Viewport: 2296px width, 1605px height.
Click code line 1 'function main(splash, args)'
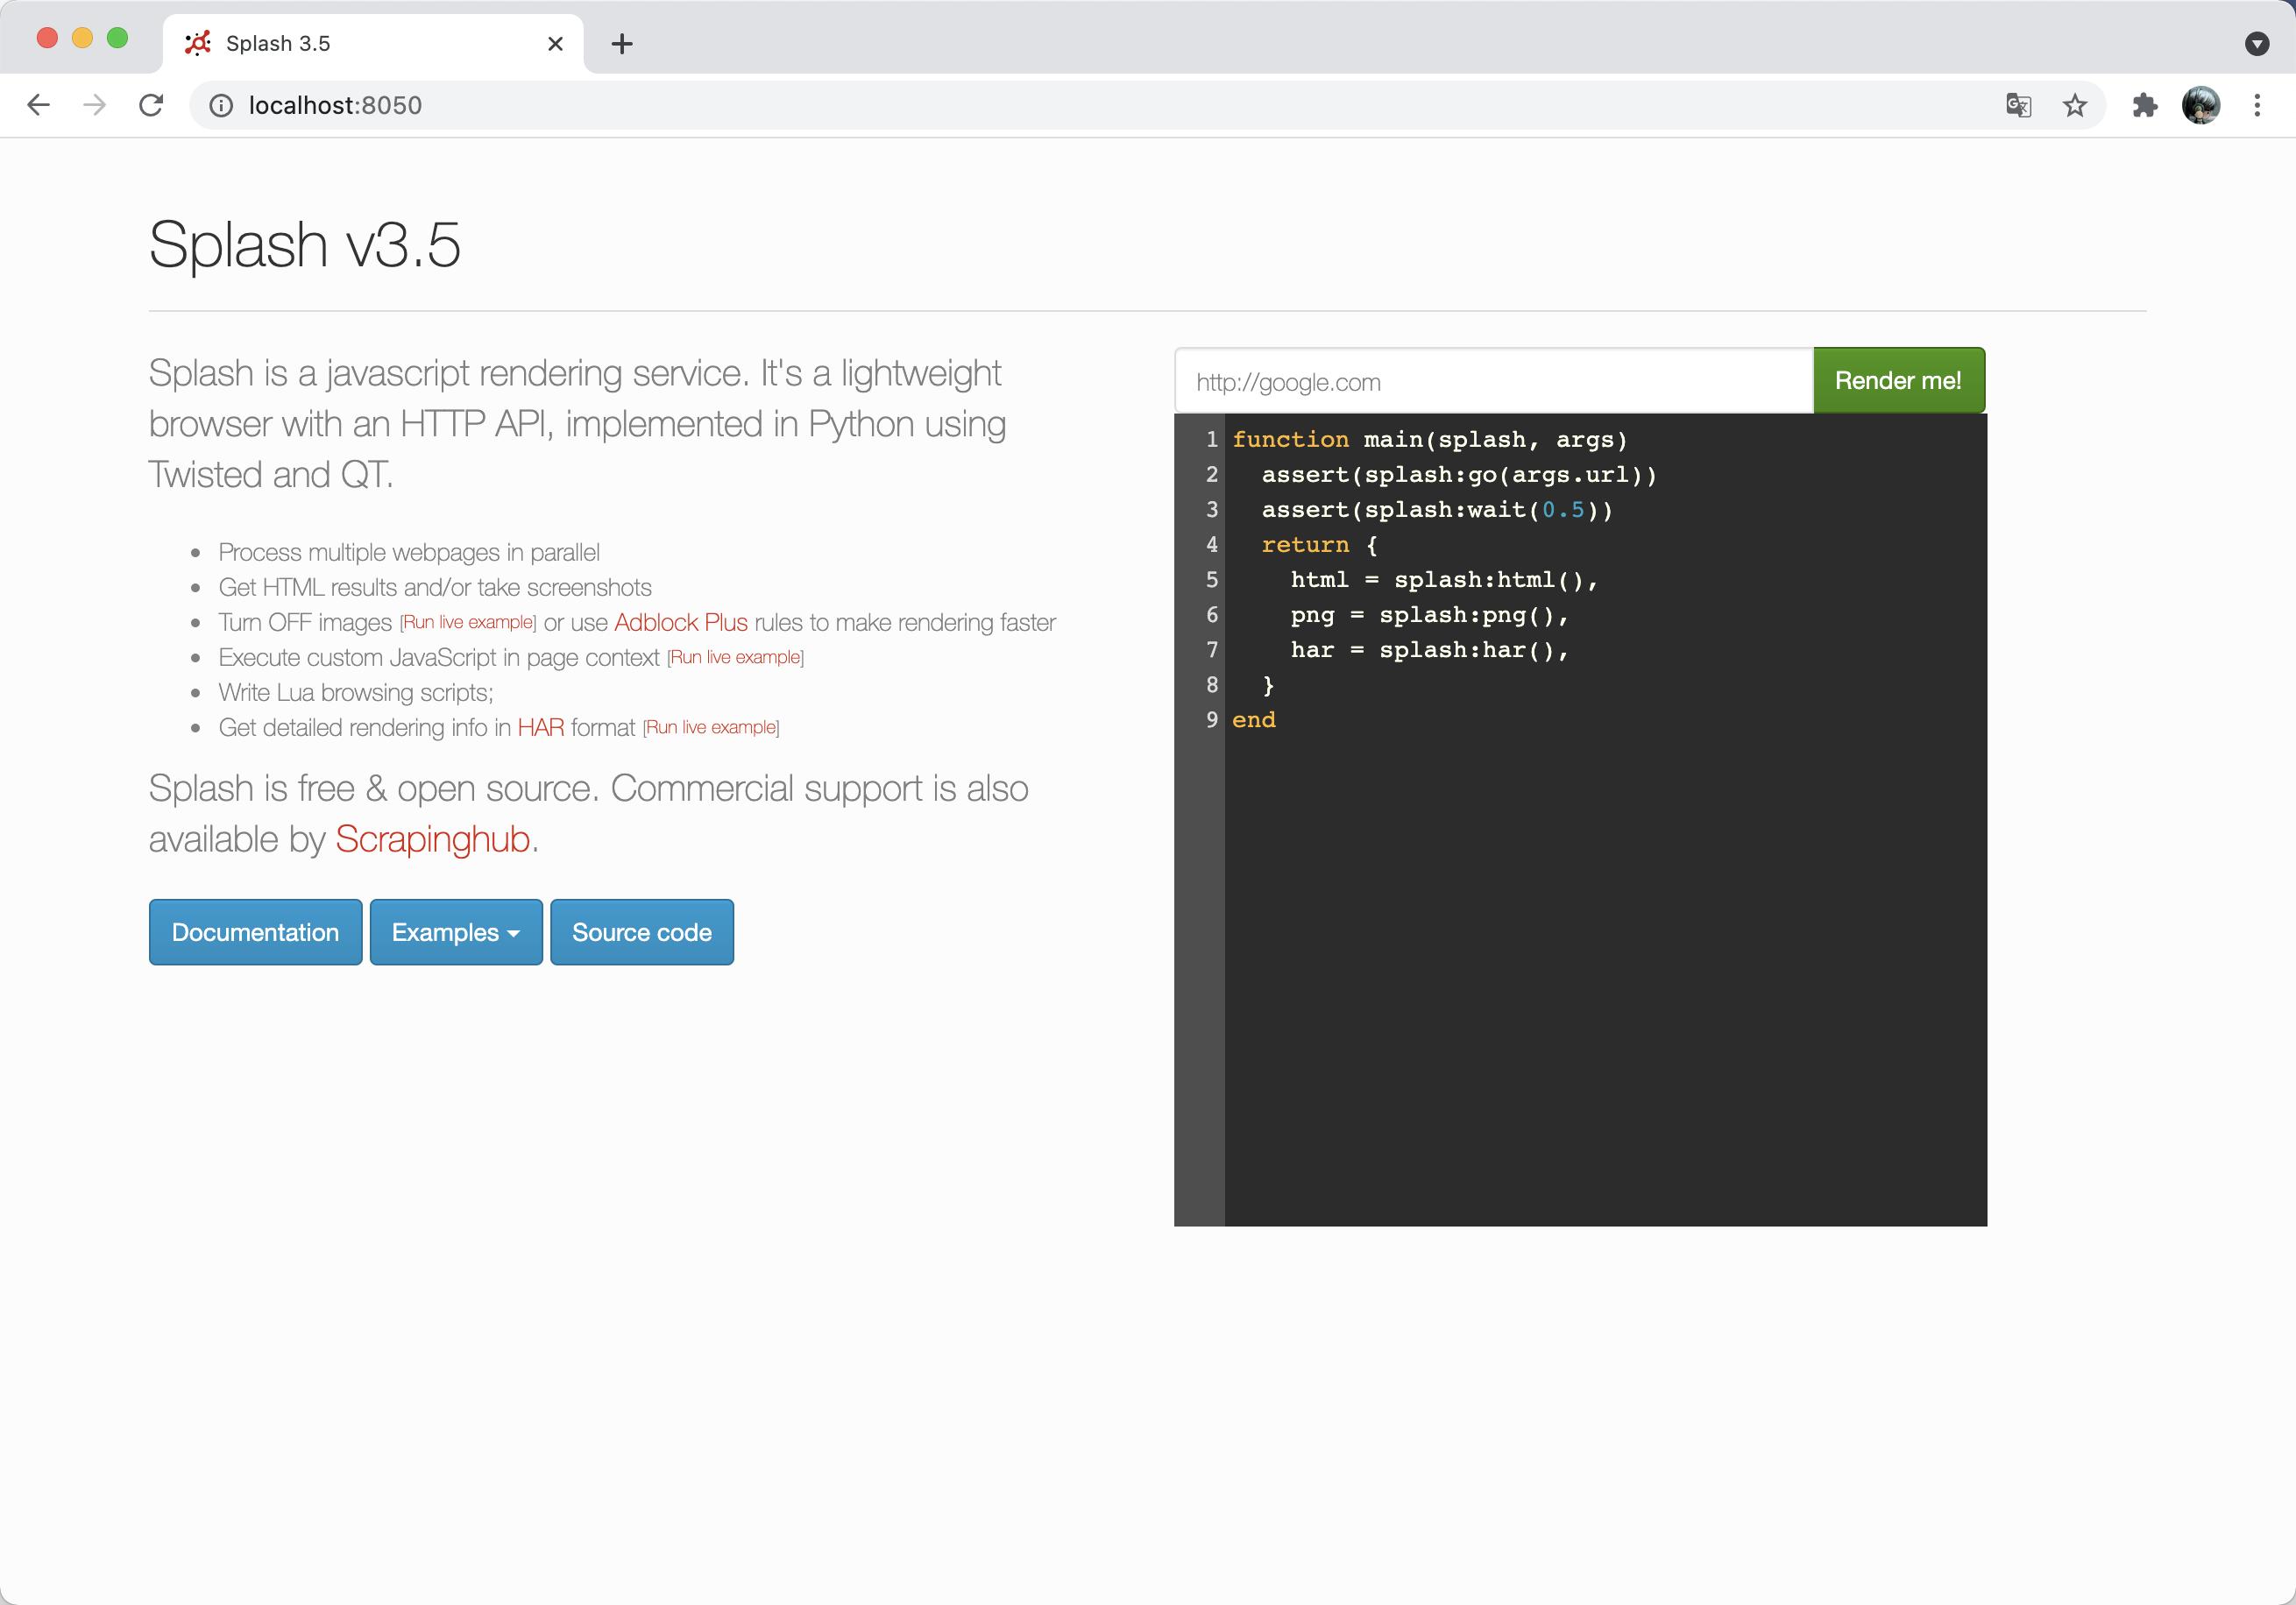tap(1430, 439)
